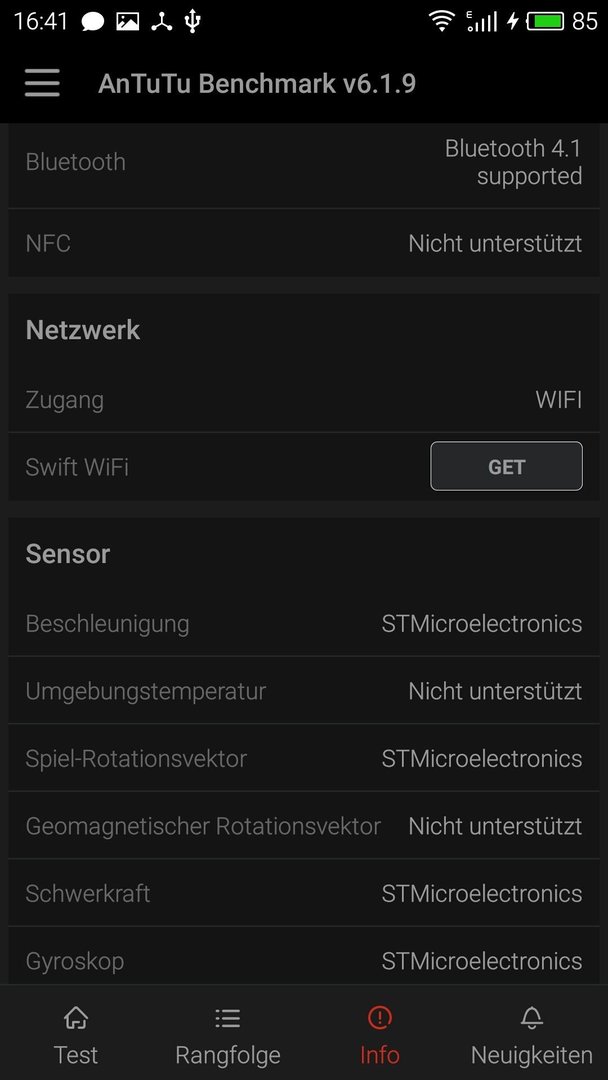
Task: Select the red Info icon
Action: pyautogui.click(x=379, y=1017)
